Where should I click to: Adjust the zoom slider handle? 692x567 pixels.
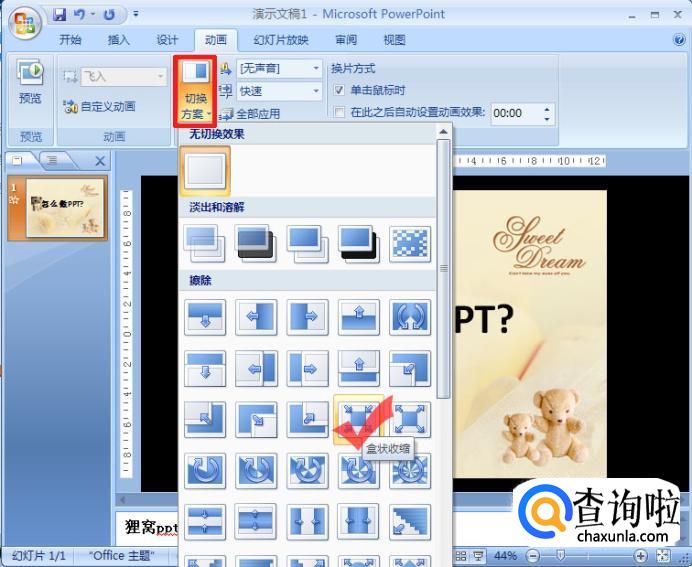click(560, 555)
